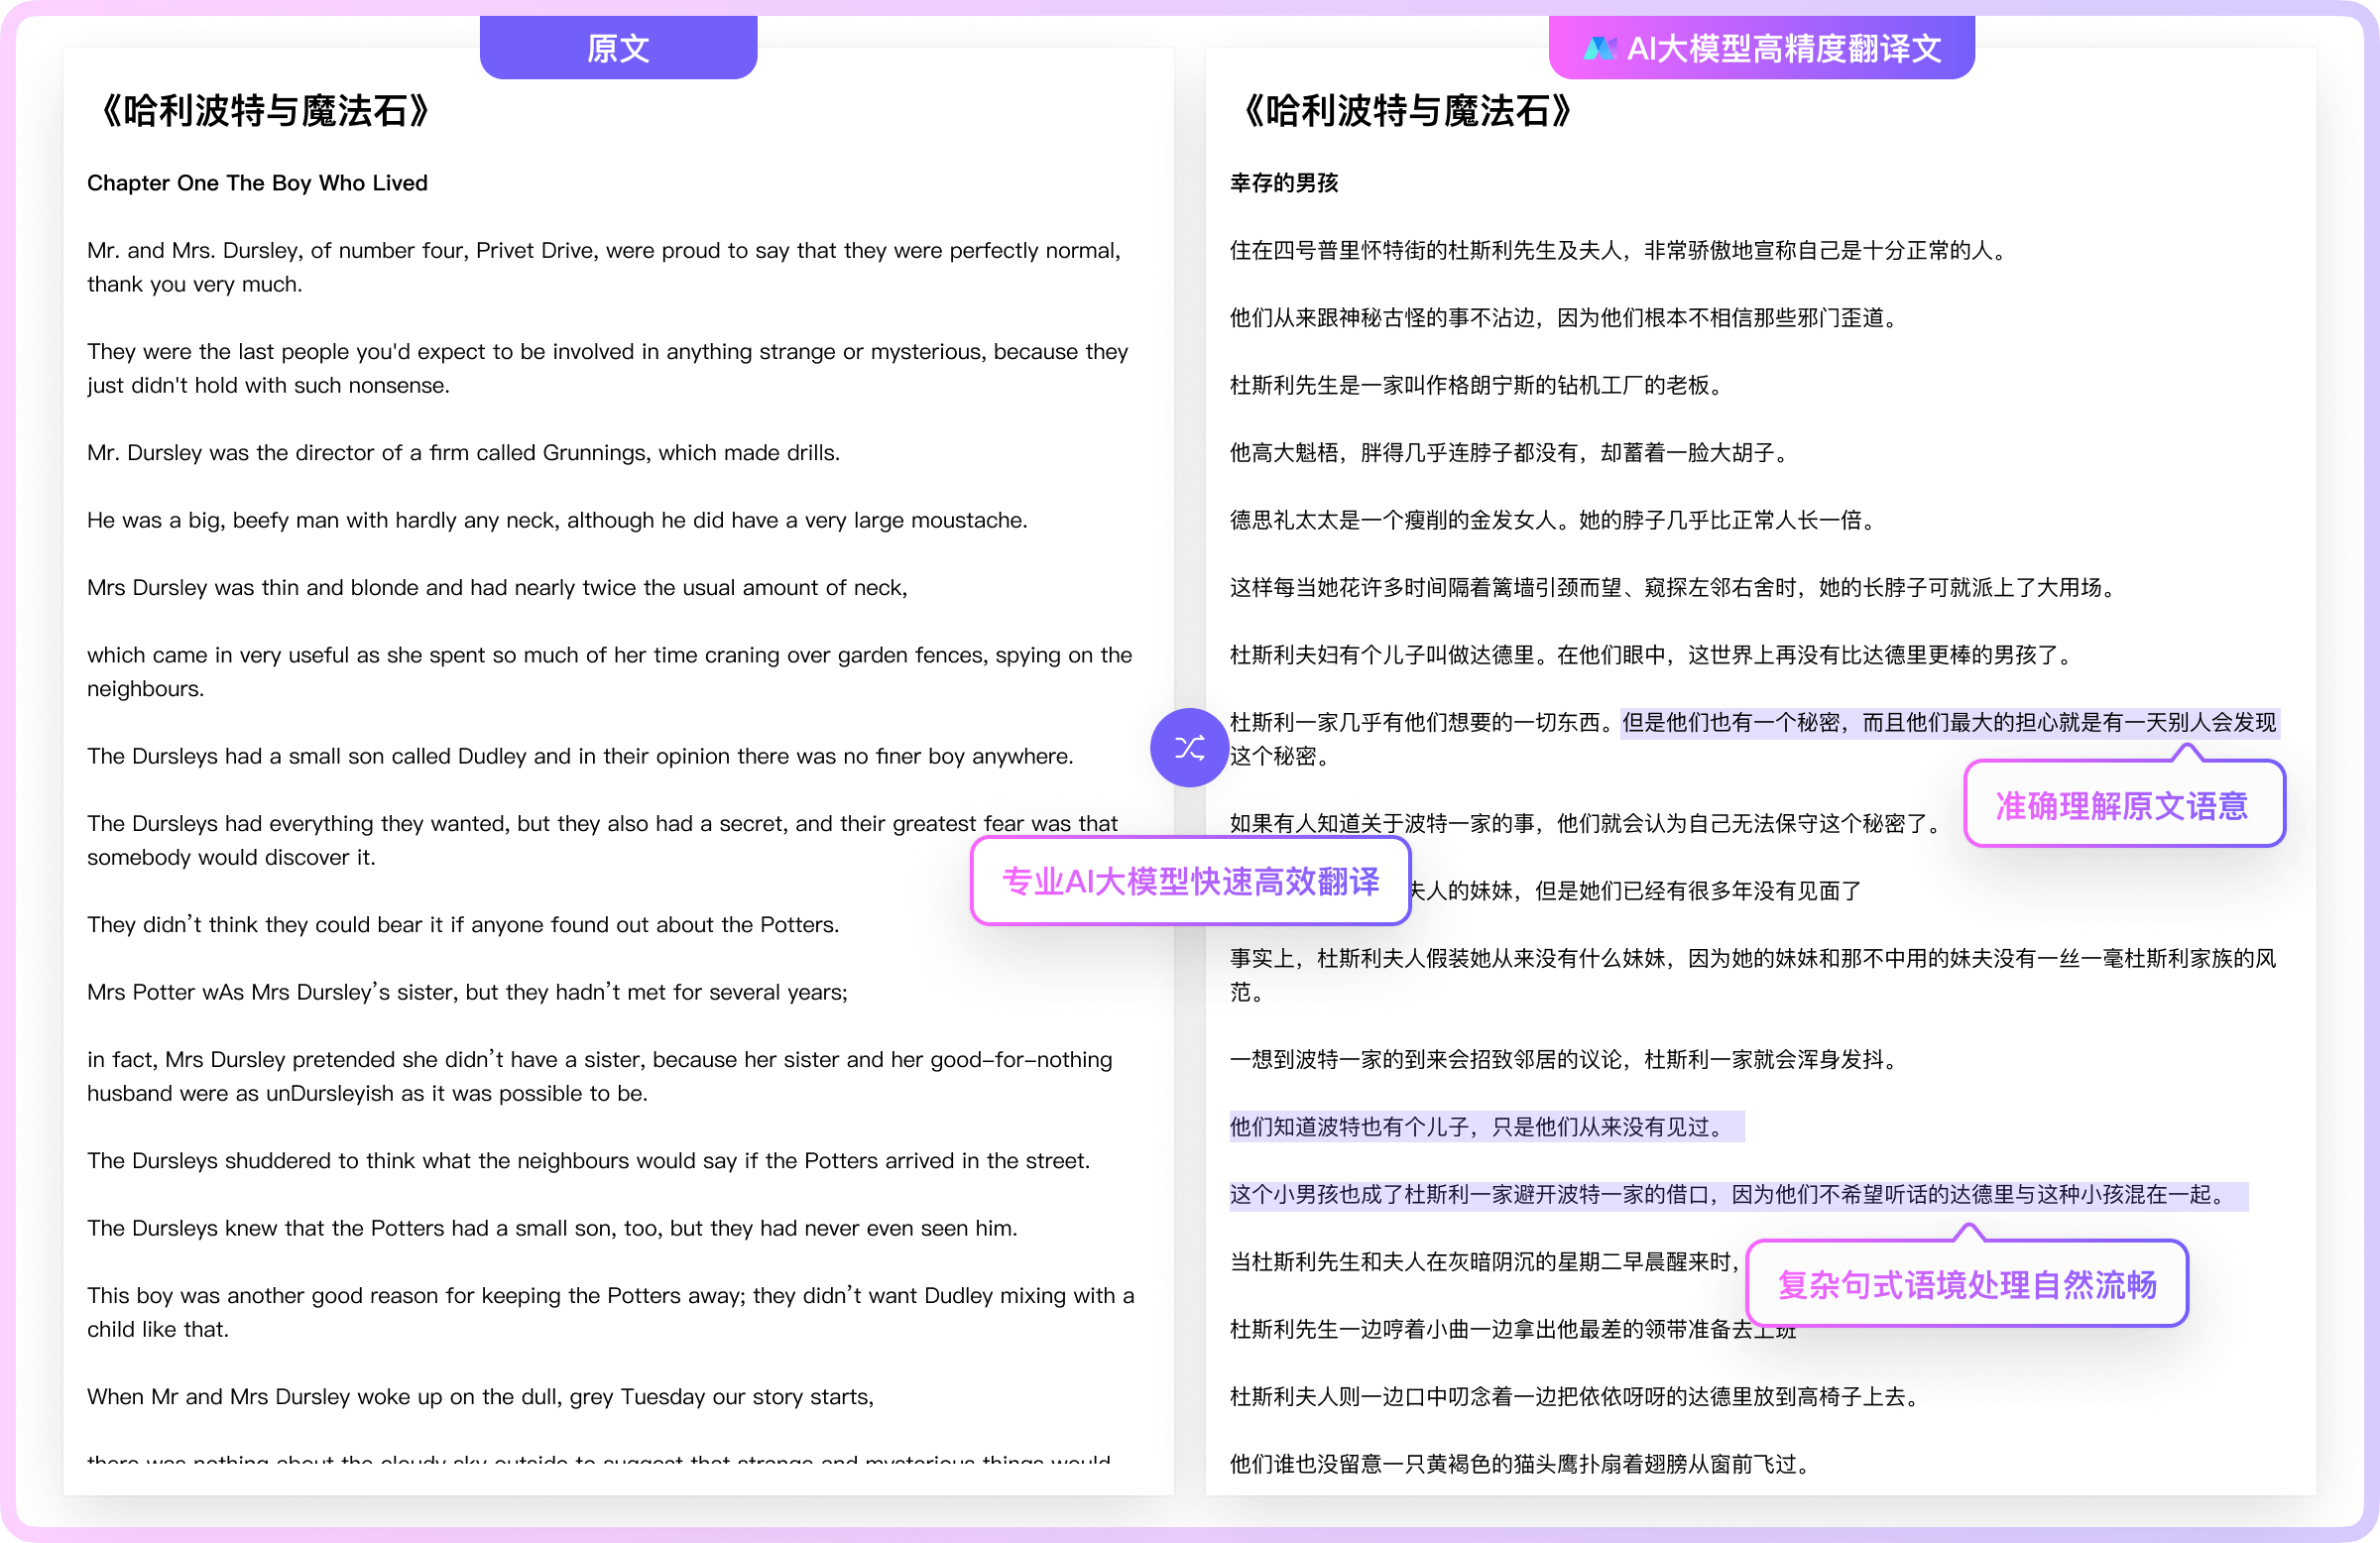Viewport: 2380px width, 1543px height.
Task: Click the line 一想到波特一家的到来会招致邻居的议论
Action: pos(1564,1060)
